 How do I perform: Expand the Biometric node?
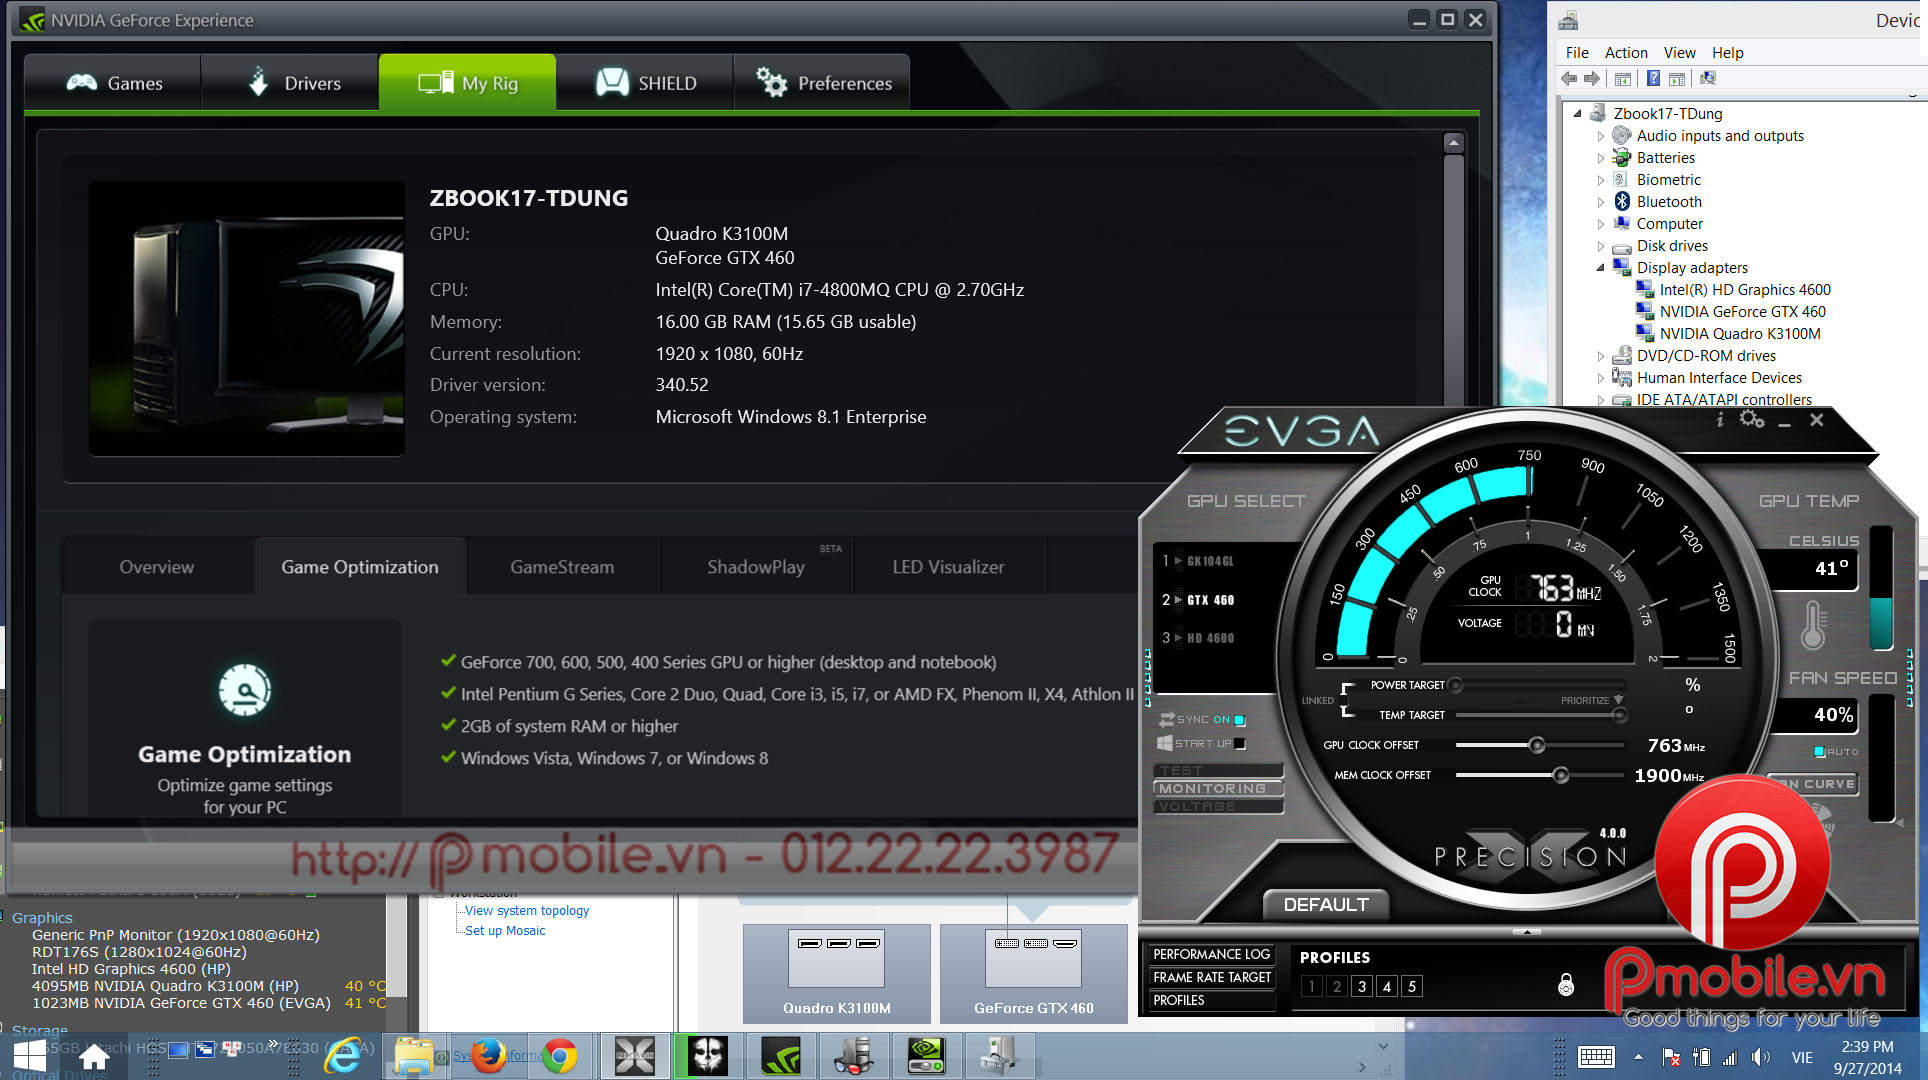pos(1601,180)
